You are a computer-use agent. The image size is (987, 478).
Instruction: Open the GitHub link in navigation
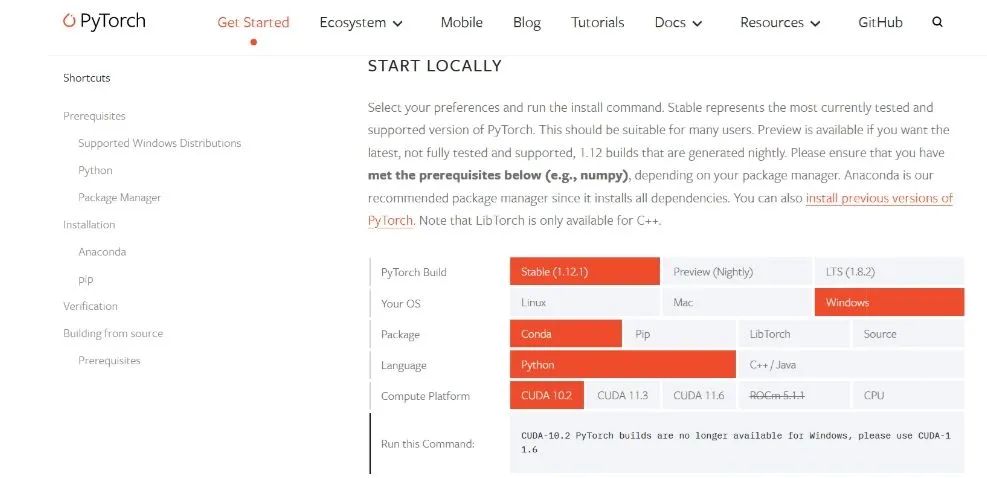pos(880,23)
